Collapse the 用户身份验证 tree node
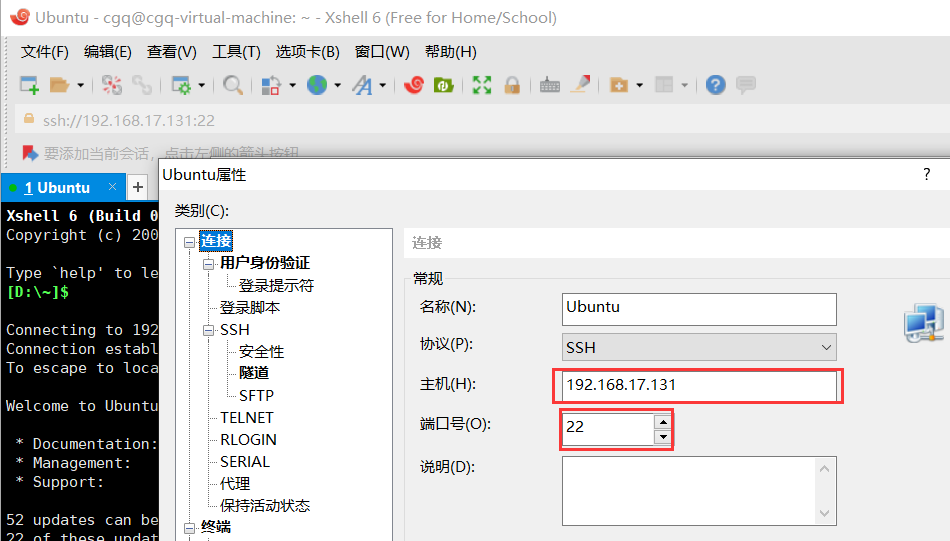Viewport: 950px width, 541px height. click(x=208, y=264)
